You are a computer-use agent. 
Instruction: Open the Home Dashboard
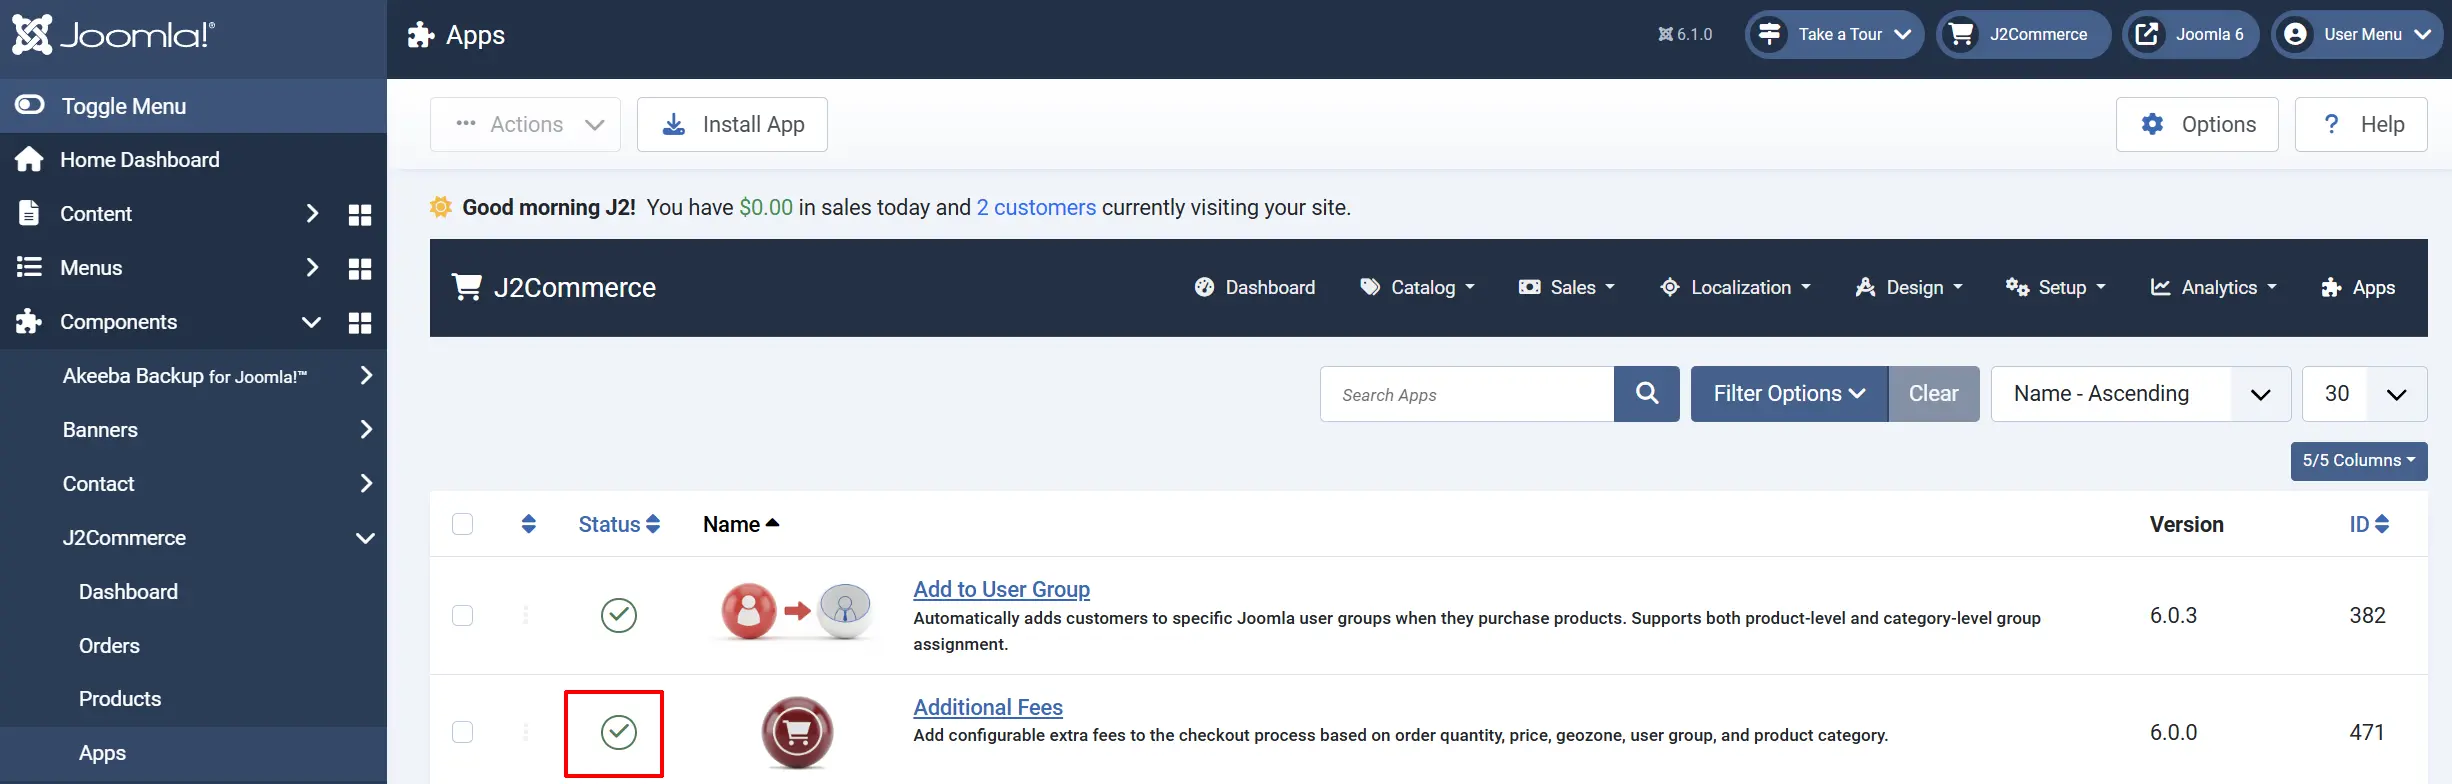(x=140, y=160)
